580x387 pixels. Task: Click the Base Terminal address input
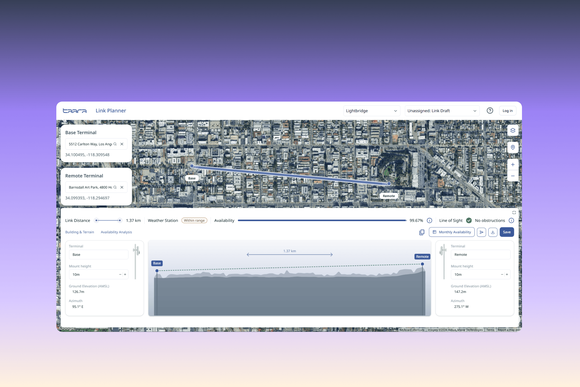(96, 144)
